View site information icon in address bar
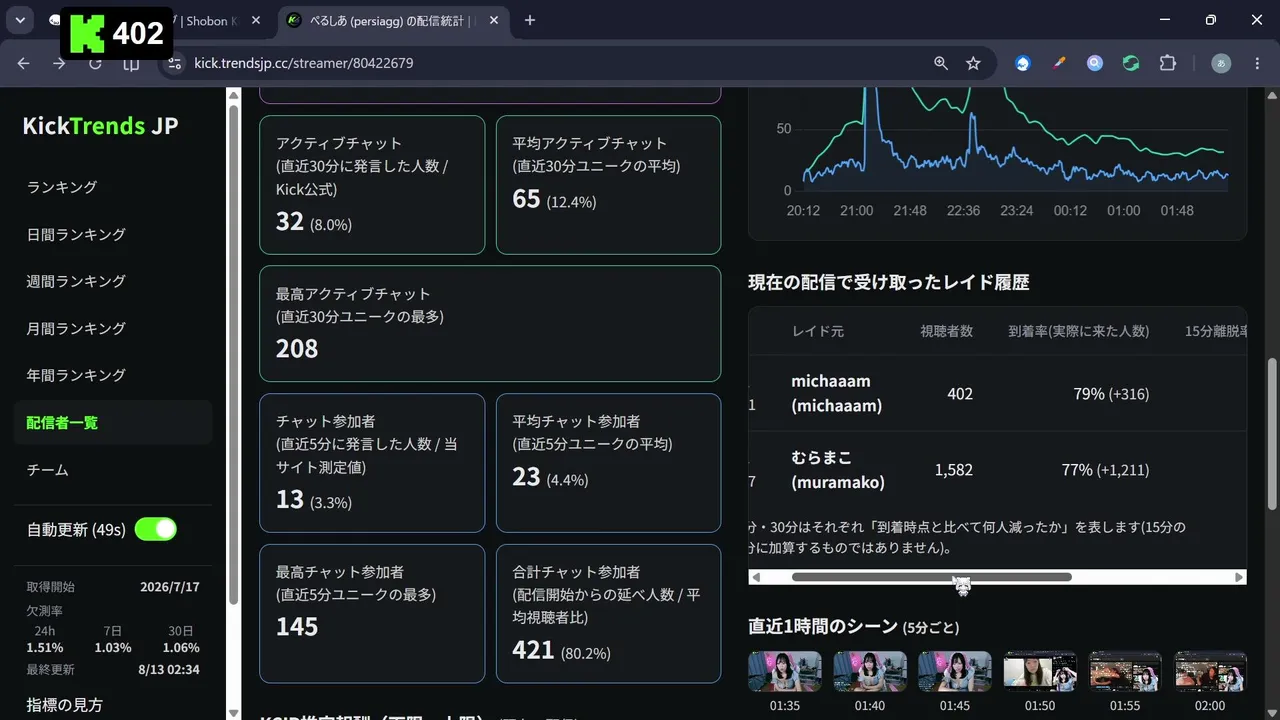This screenshot has width=1280, height=720. (x=174, y=63)
